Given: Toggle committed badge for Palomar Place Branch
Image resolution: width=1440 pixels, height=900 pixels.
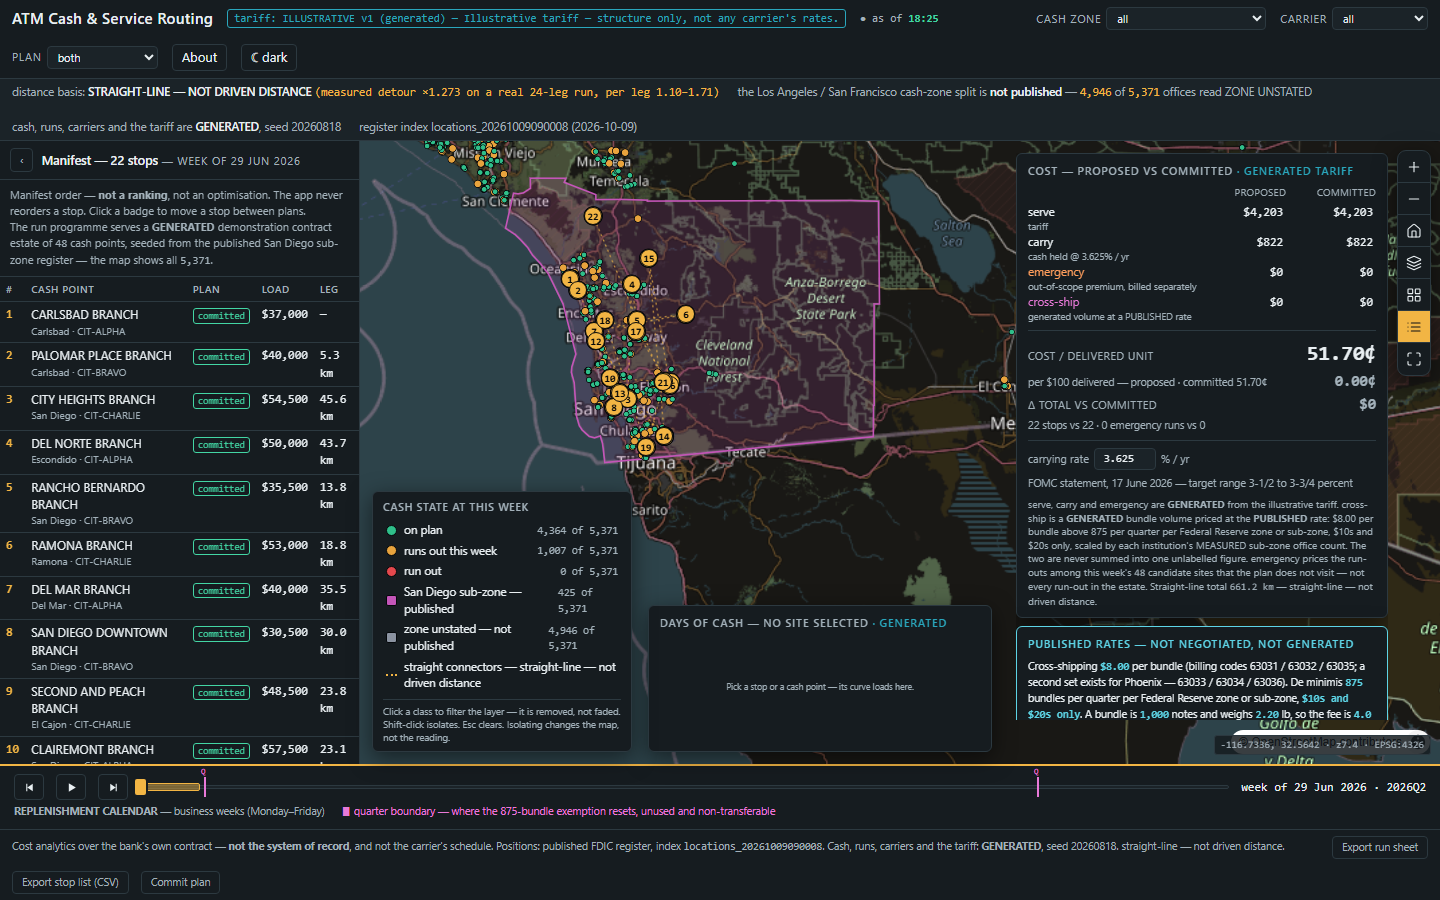Looking at the screenshot, I should click(x=221, y=357).
